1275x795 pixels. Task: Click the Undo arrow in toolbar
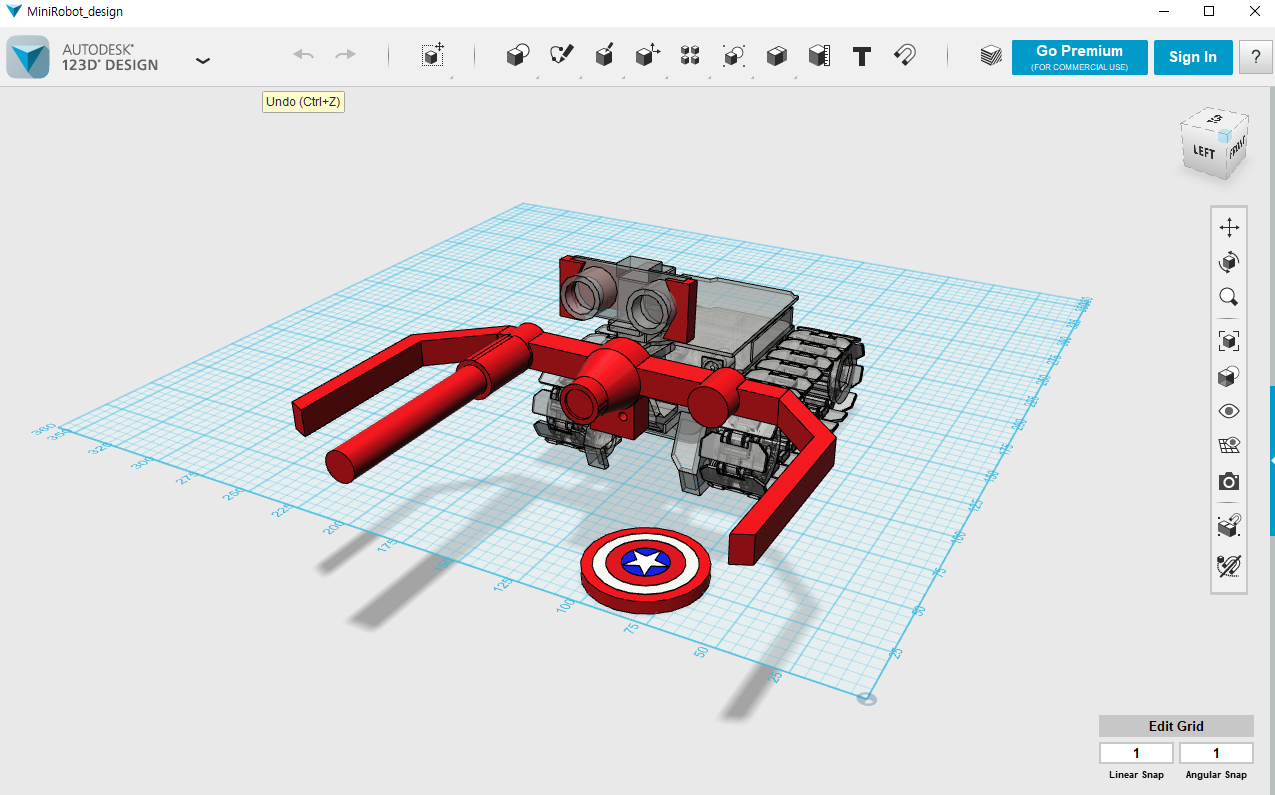[x=304, y=54]
